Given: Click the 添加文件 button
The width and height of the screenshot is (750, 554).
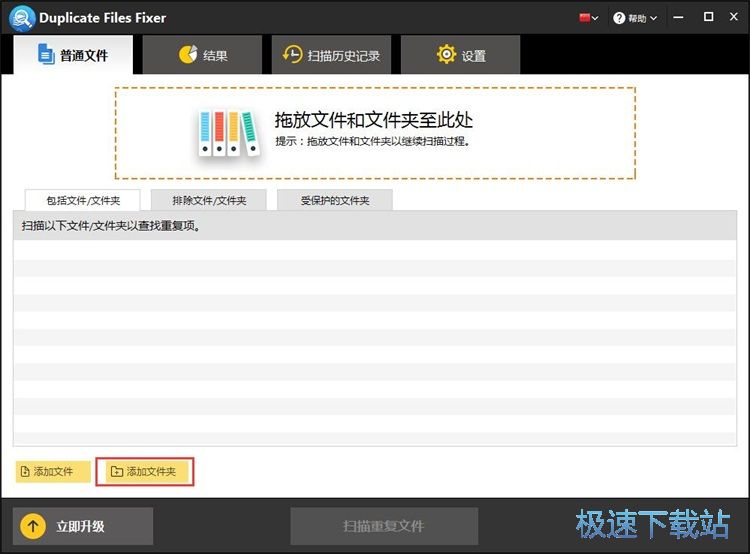Looking at the screenshot, I should 53,472.
